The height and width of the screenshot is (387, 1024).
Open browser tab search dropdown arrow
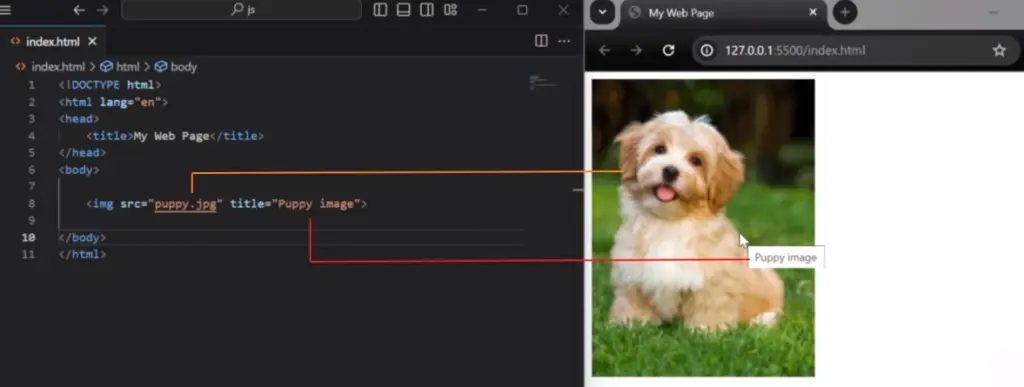[x=603, y=12]
